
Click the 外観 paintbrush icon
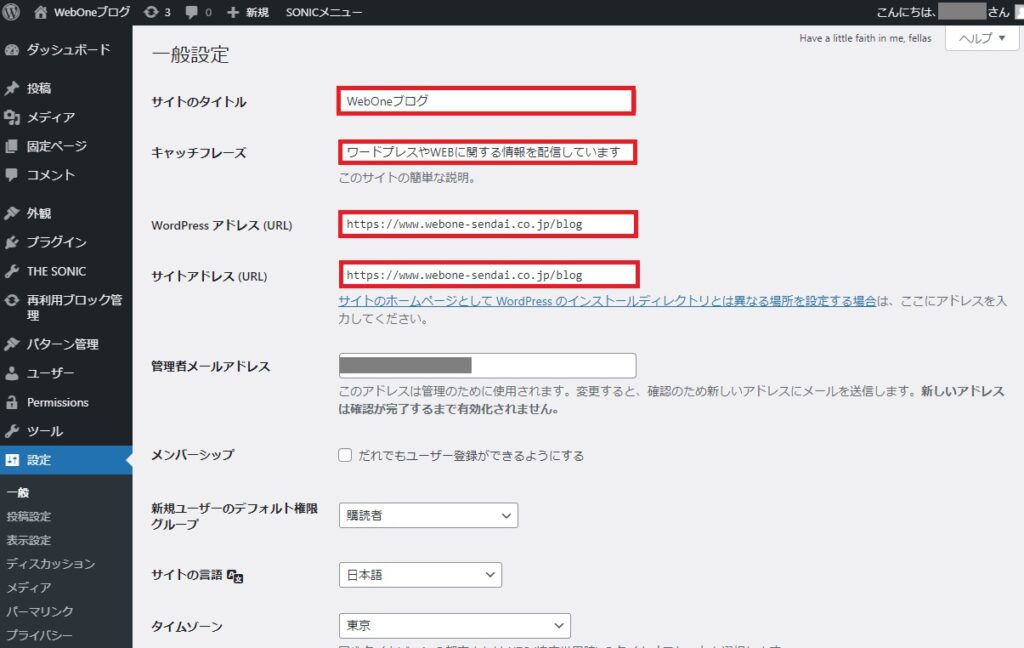pos(12,213)
